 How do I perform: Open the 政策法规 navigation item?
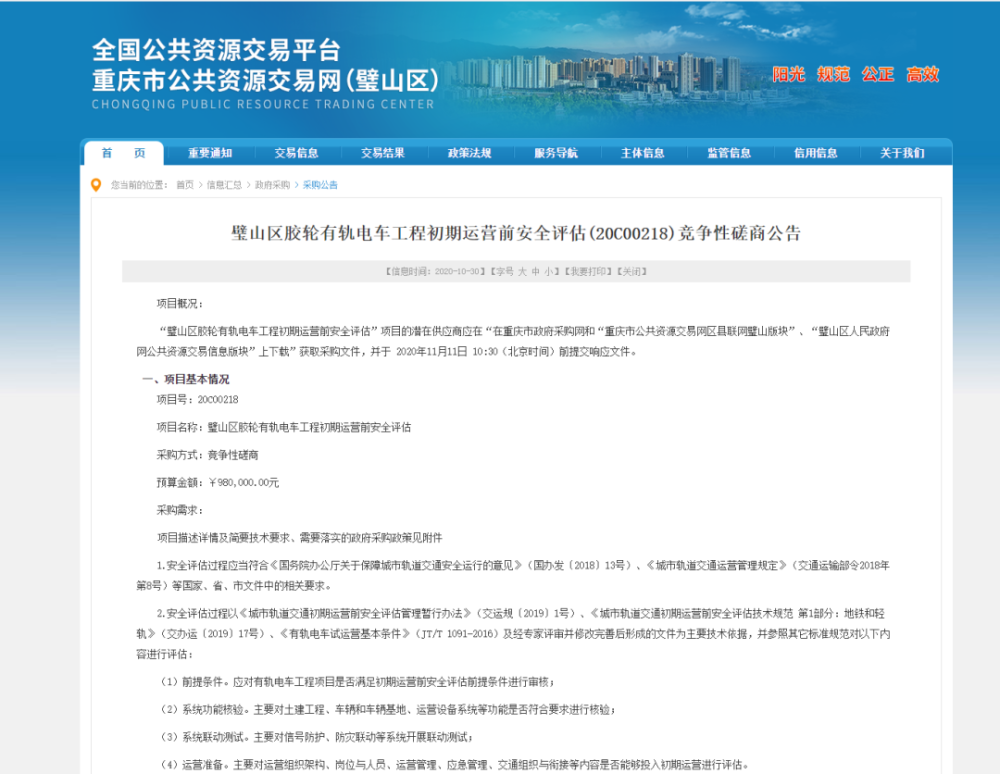click(469, 153)
